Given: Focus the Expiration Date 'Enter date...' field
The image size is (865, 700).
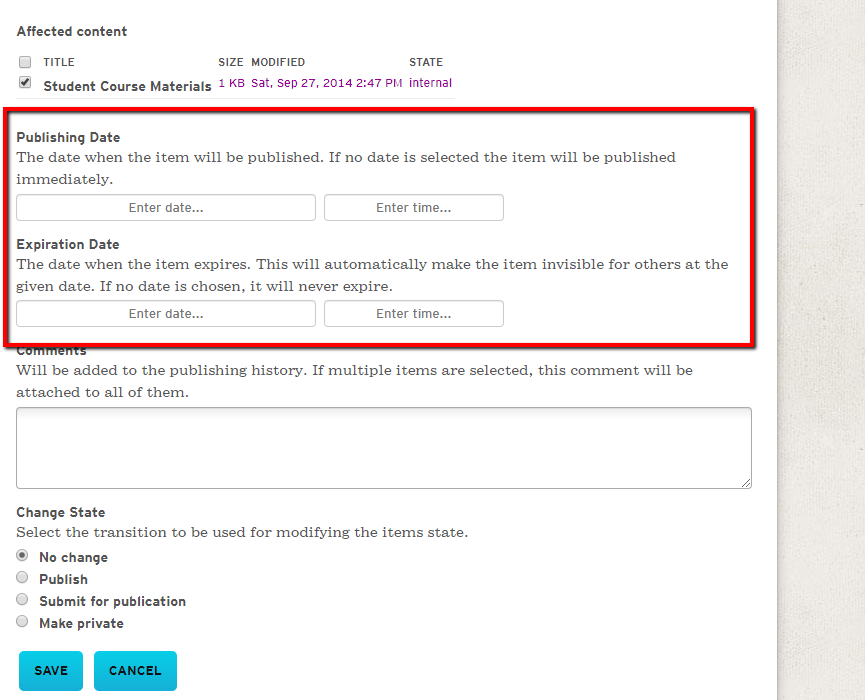Looking at the screenshot, I should [x=166, y=314].
